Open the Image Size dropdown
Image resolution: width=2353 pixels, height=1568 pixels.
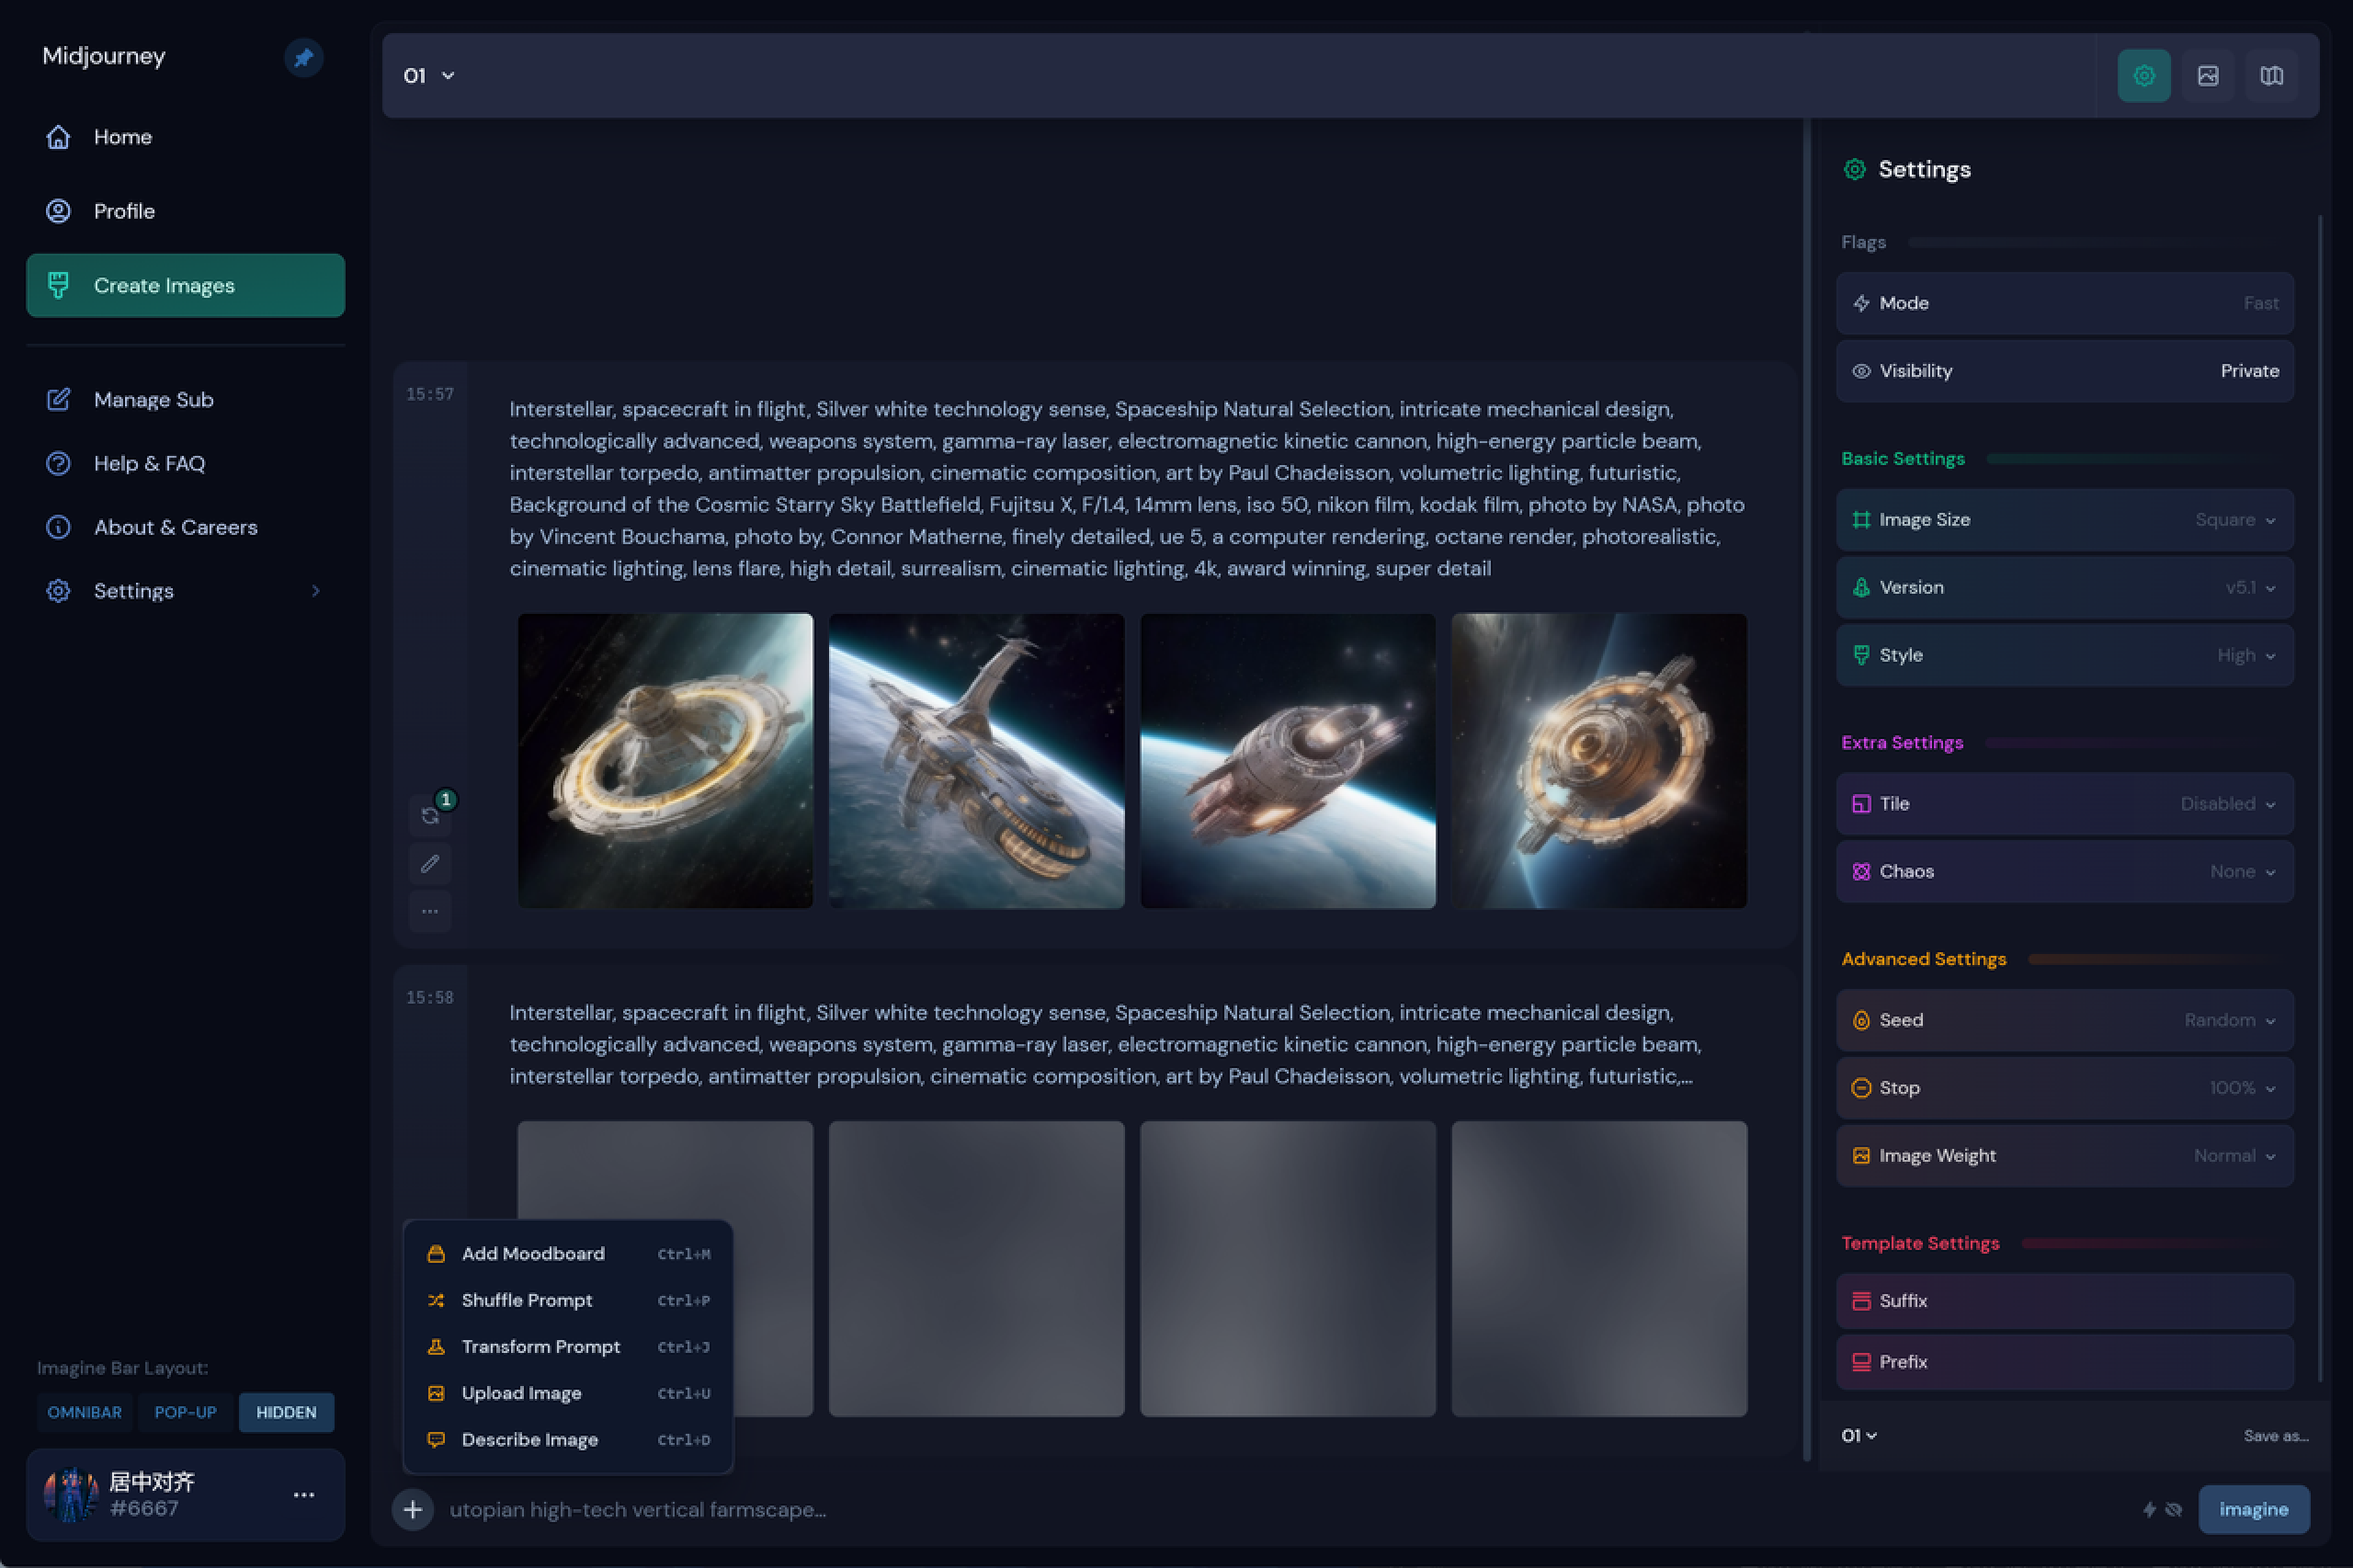pyautogui.click(x=2064, y=520)
